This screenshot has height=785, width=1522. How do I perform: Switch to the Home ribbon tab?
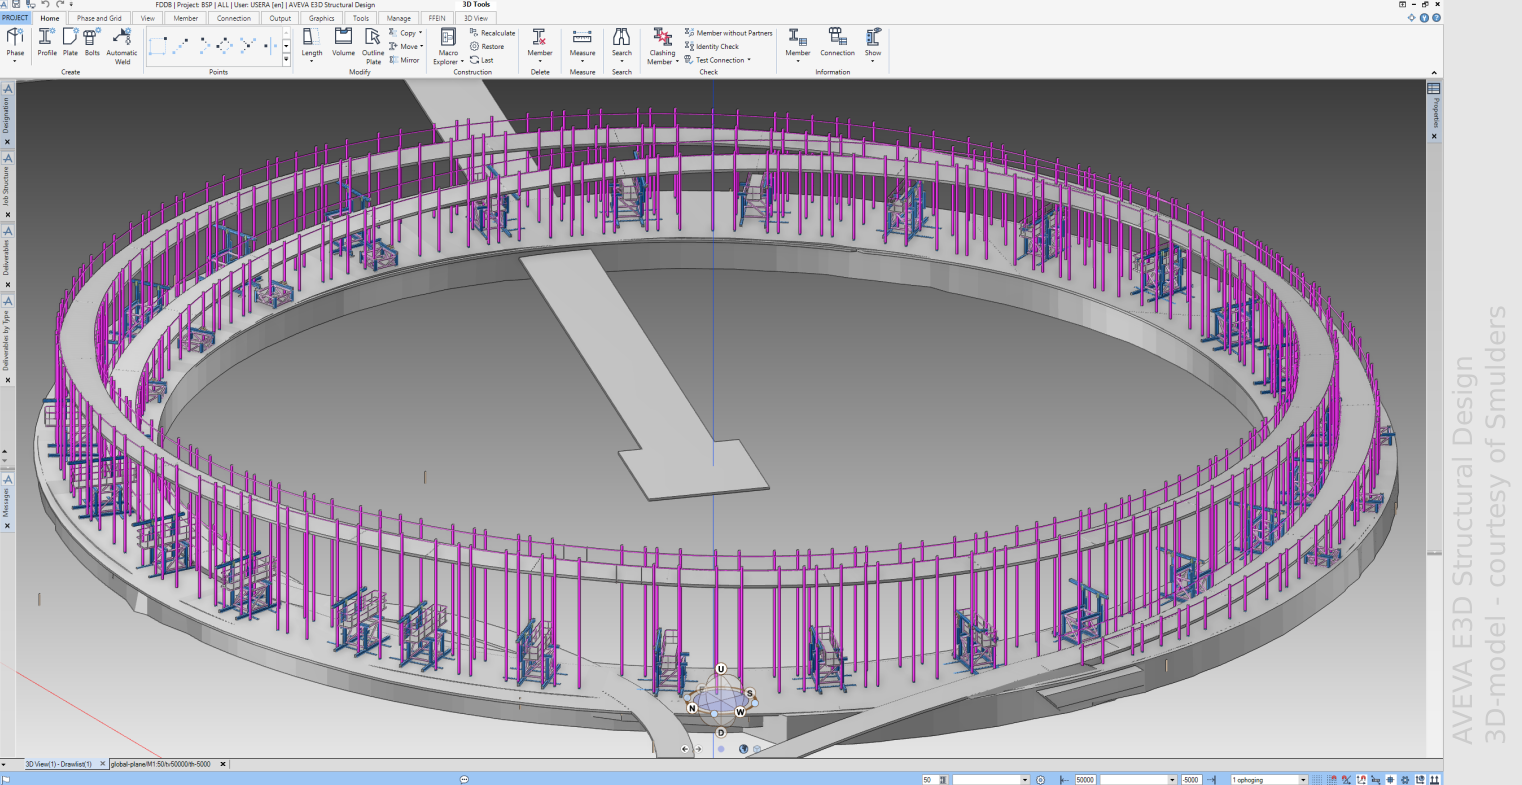50,18
